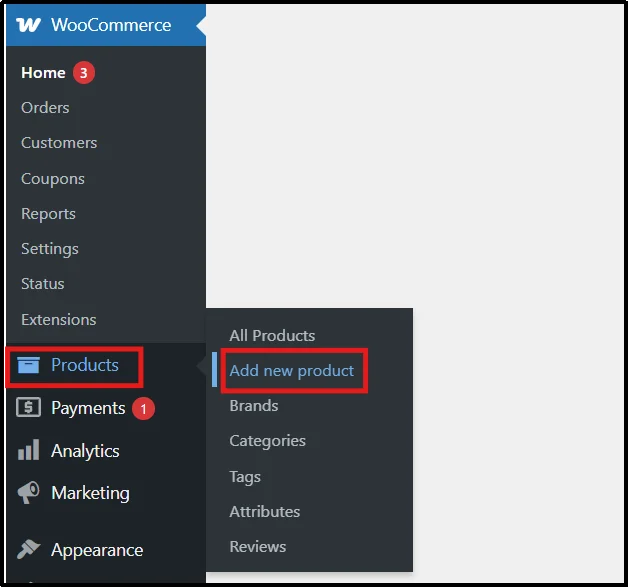The height and width of the screenshot is (587, 628).
Task: Open the Payments menu item
Action: click(88, 408)
